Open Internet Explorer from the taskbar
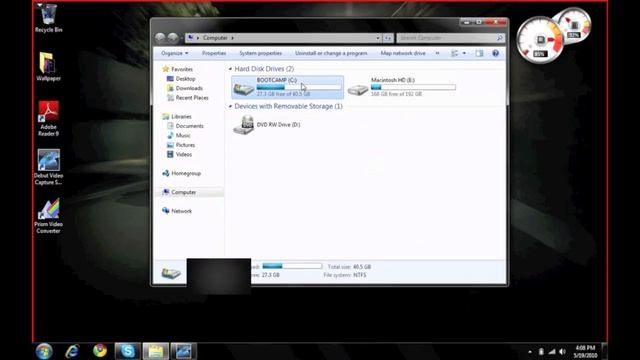This screenshot has height=360, width=640. click(x=72, y=351)
